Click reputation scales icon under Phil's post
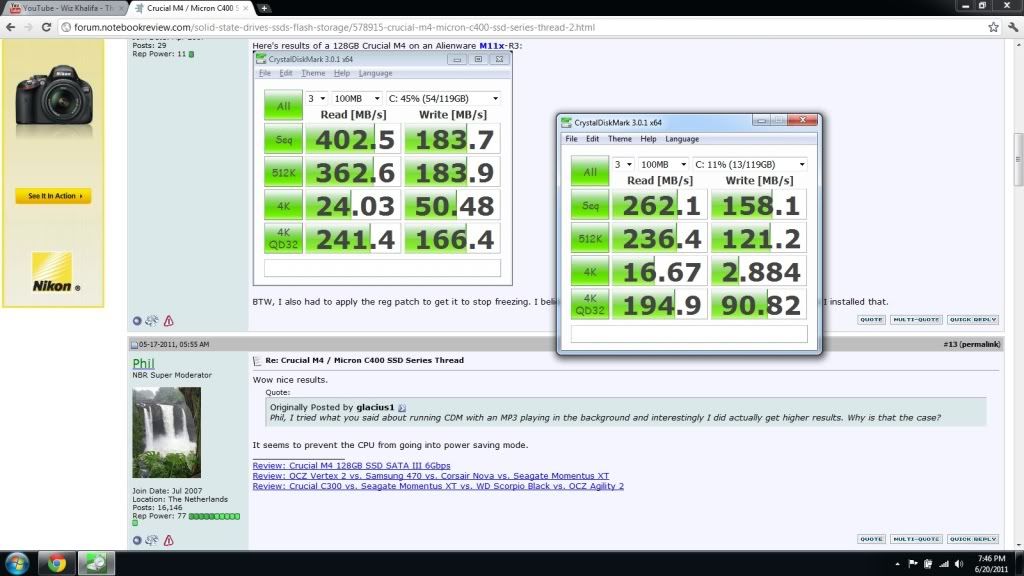Image resolution: width=1024 pixels, height=576 pixels. [152, 540]
